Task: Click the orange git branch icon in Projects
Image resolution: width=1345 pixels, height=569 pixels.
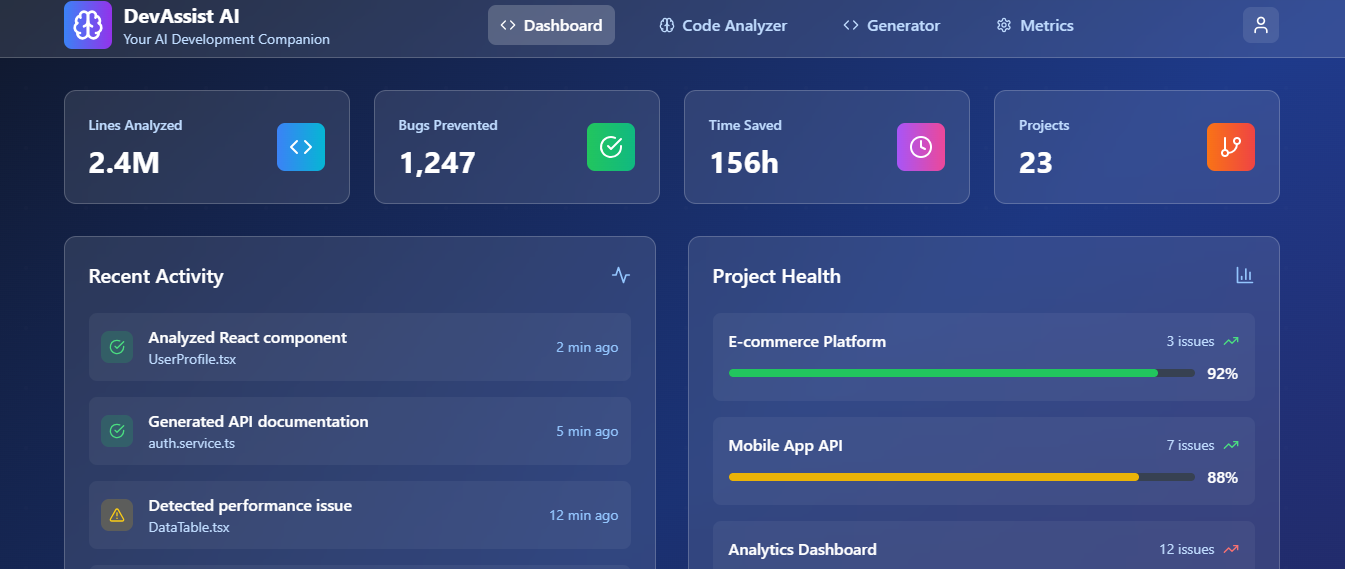Action: (x=1231, y=147)
